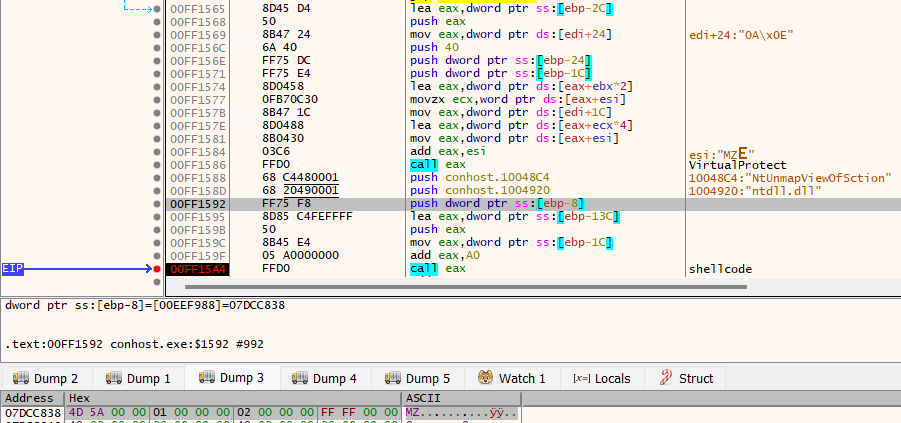901x423 pixels.
Task: Click the Hex column header
Action: 79,398
